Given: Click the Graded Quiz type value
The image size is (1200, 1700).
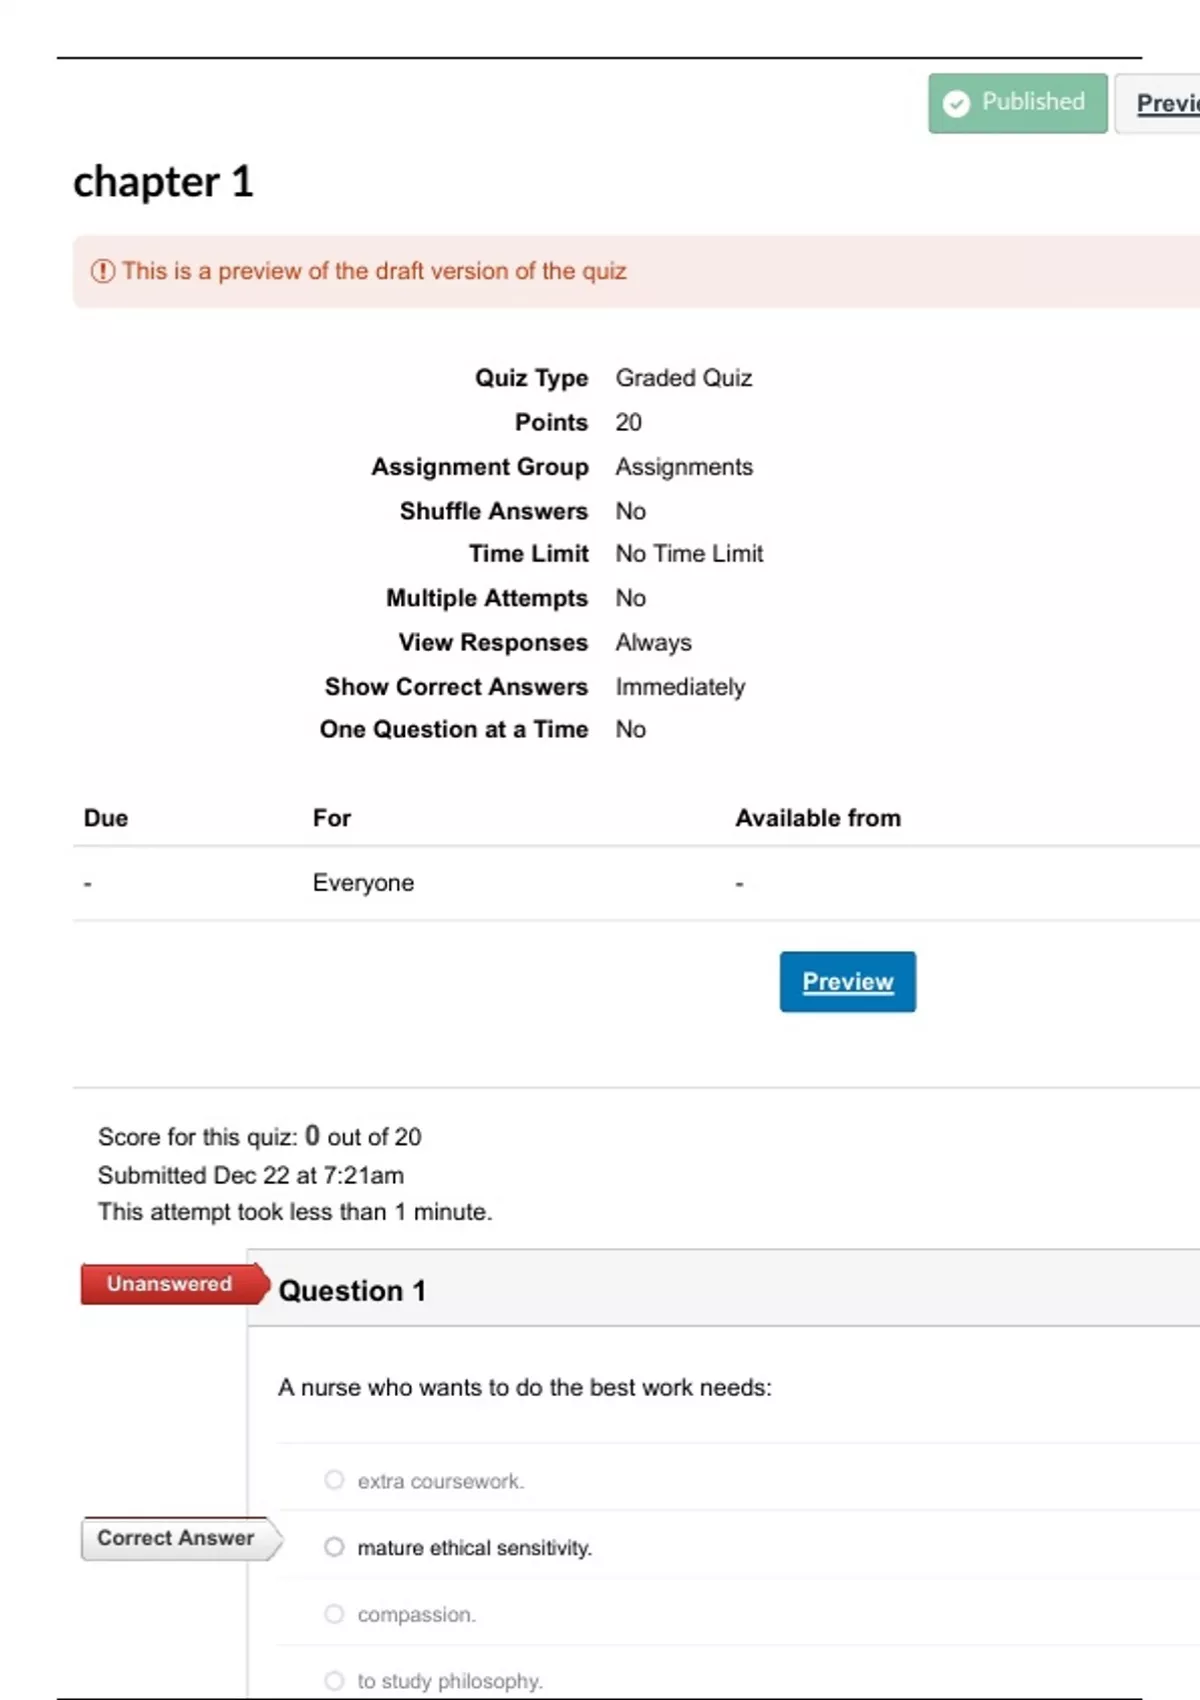Looking at the screenshot, I should pyautogui.click(x=684, y=378).
